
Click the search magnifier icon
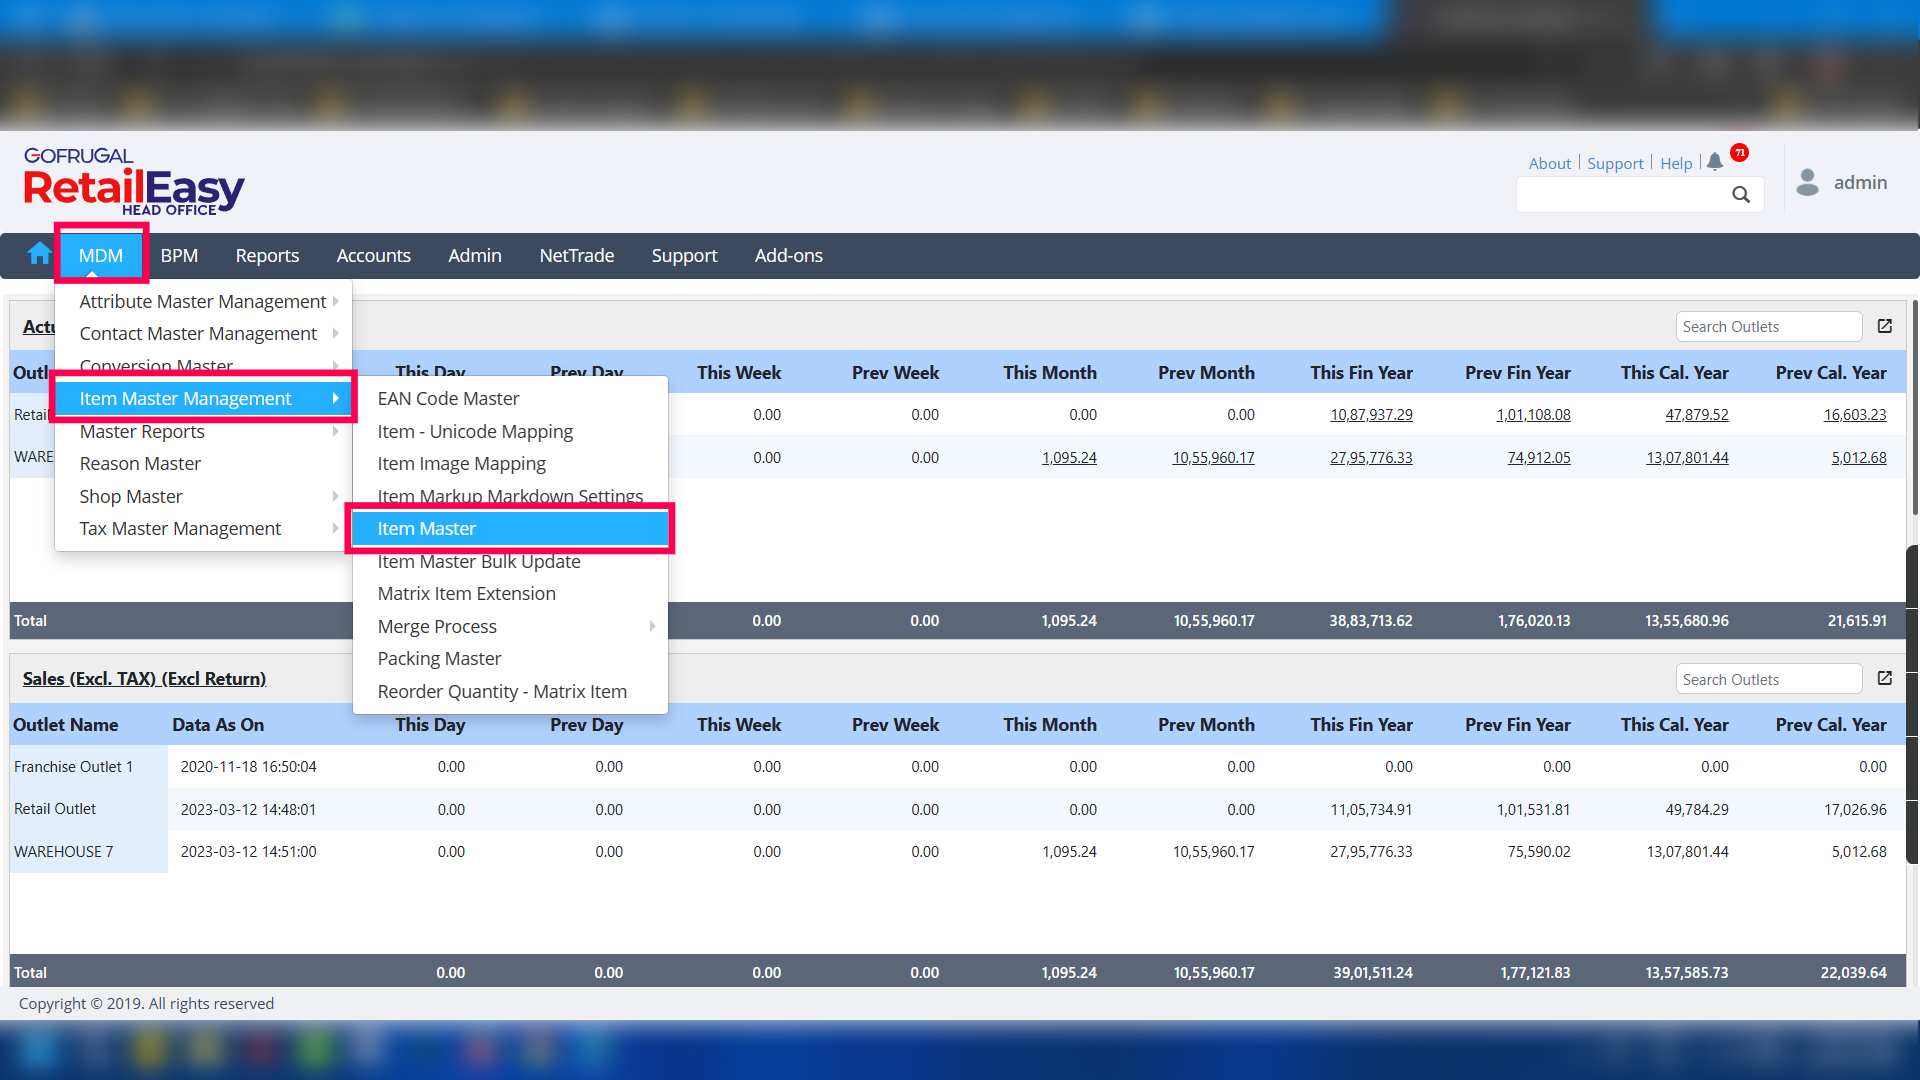point(1741,195)
